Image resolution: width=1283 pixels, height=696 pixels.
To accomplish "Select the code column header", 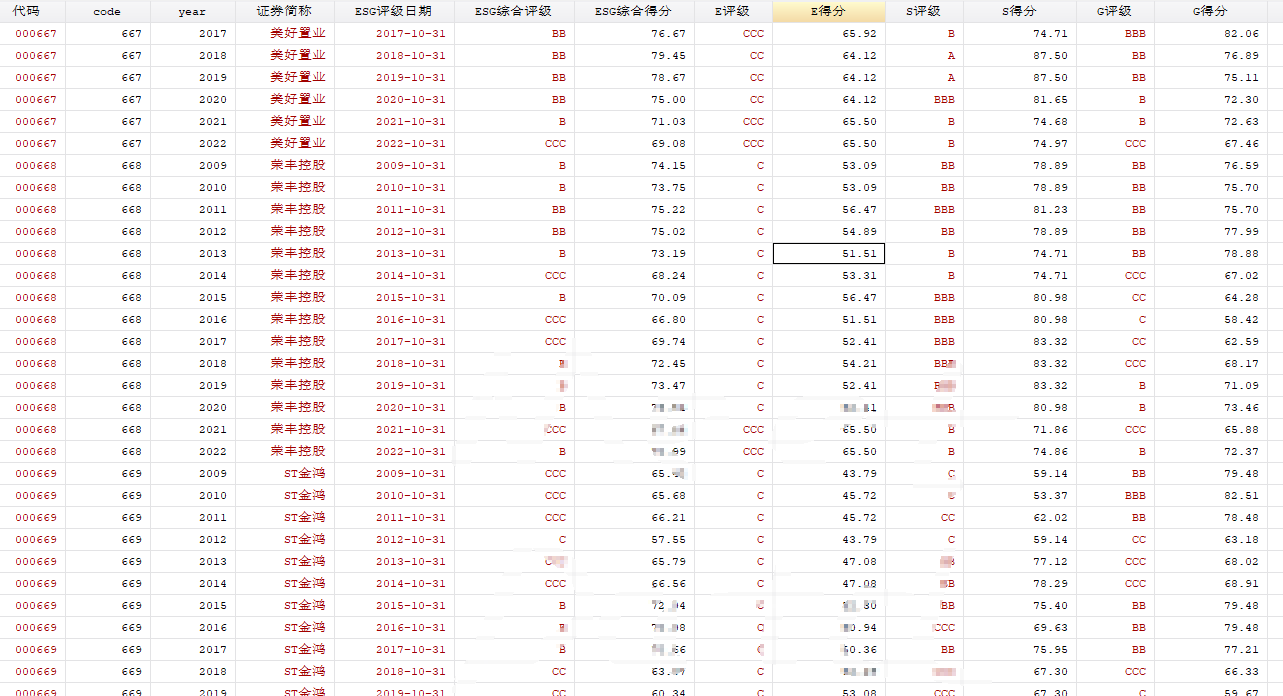I will 107,11.
